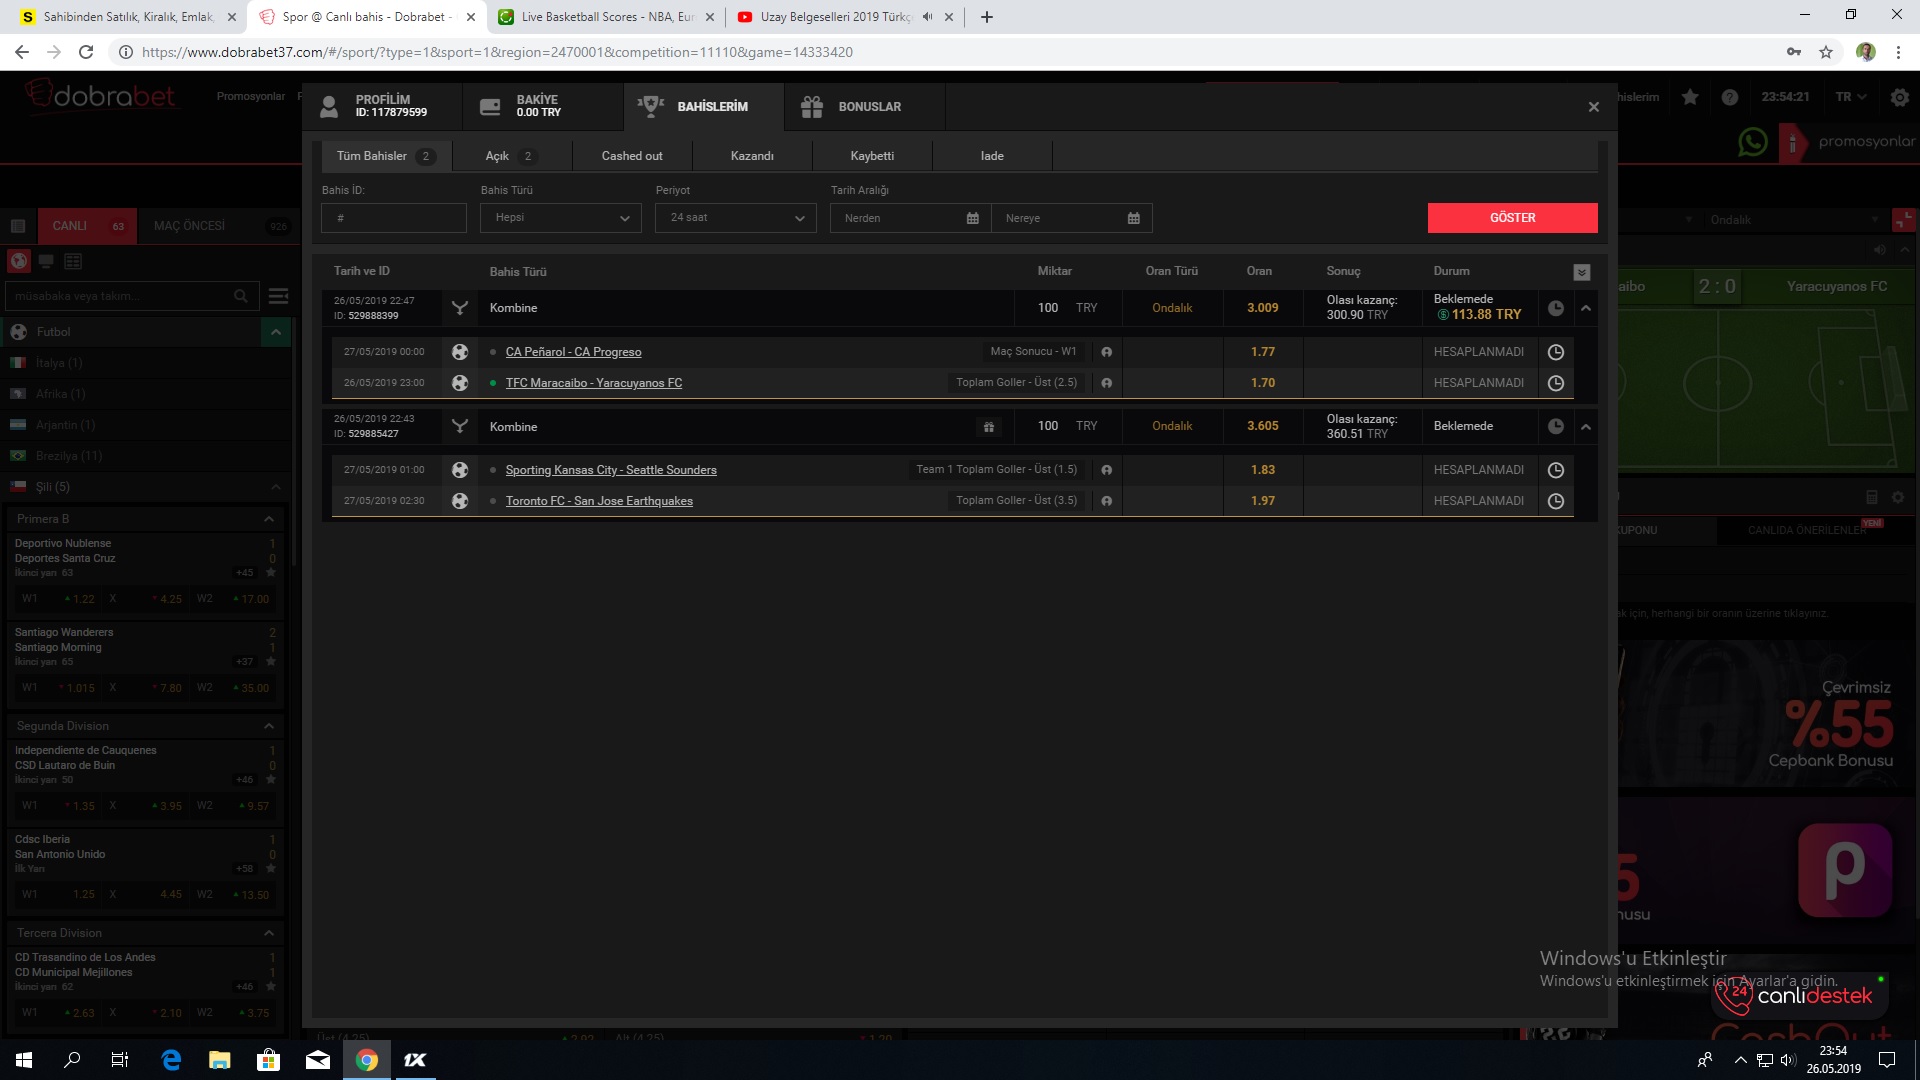The image size is (1920, 1080).
Task: Click the favorites star in site header
Action: (x=1690, y=97)
